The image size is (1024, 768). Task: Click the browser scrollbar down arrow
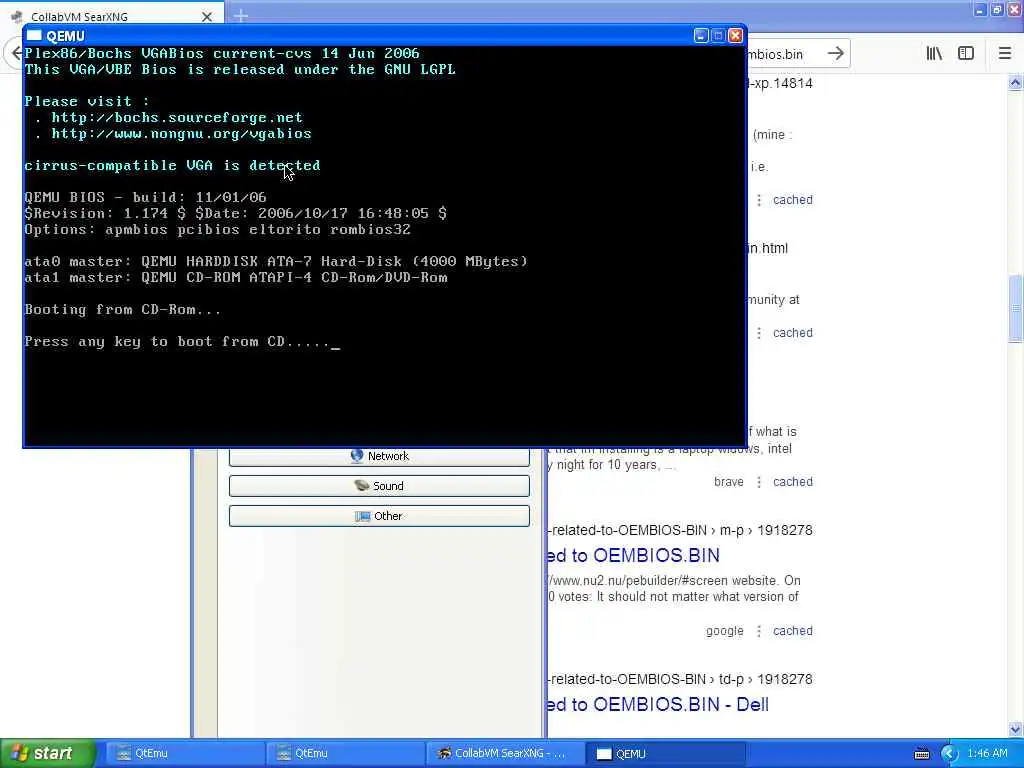[x=1016, y=729]
